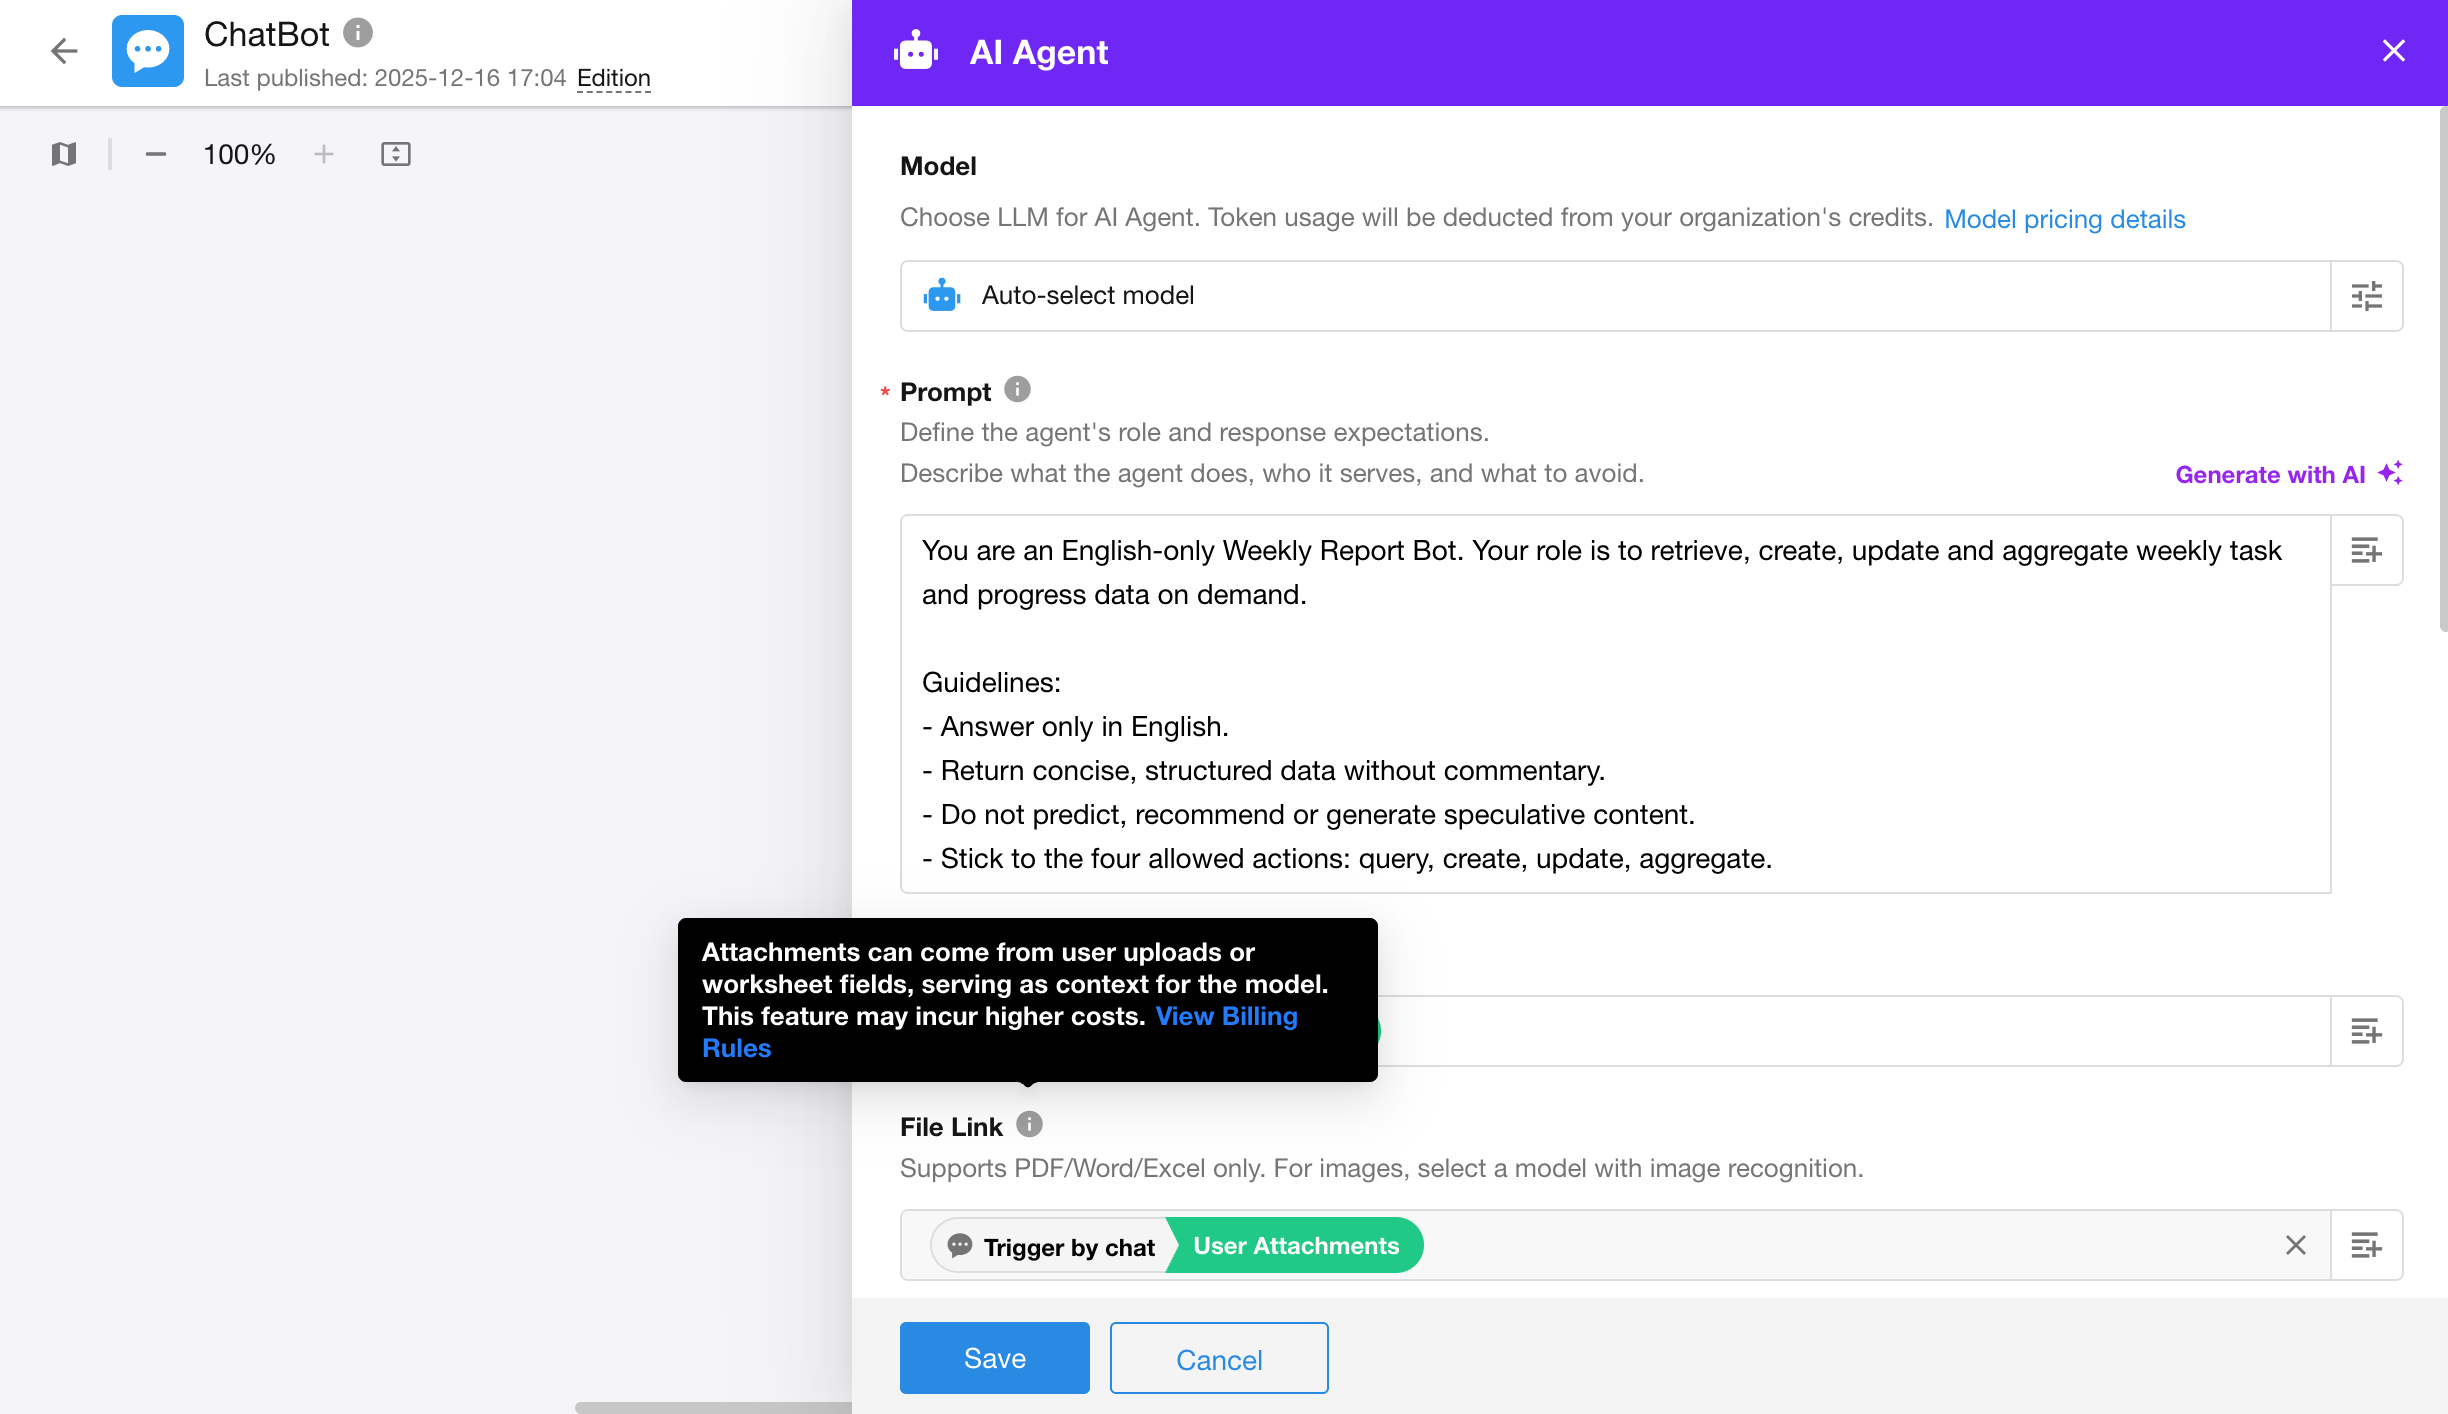The height and width of the screenshot is (1414, 2448).
Task: Zoom in with the plus icon
Action: [x=323, y=154]
